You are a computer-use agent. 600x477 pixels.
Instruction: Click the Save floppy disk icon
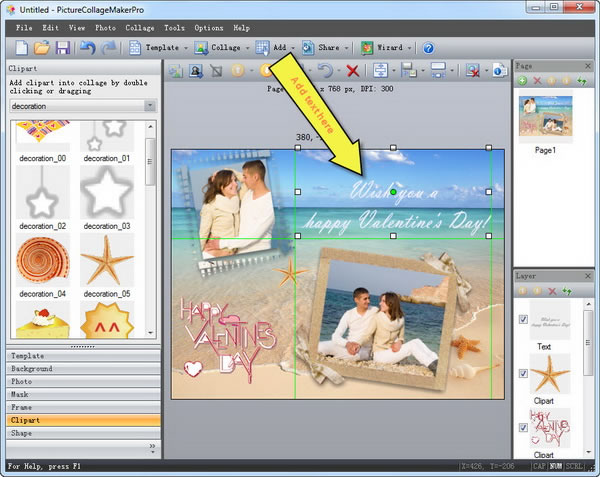pyautogui.click(x=63, y=47)
